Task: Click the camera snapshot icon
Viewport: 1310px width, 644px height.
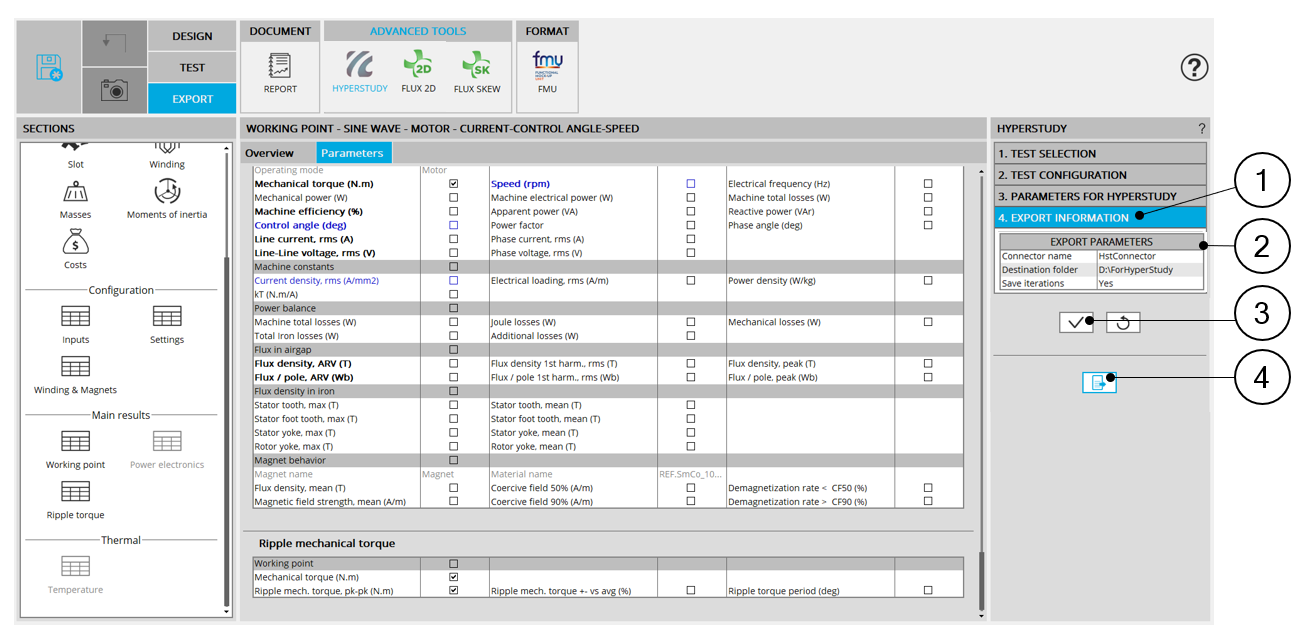Action: (114, 90)
